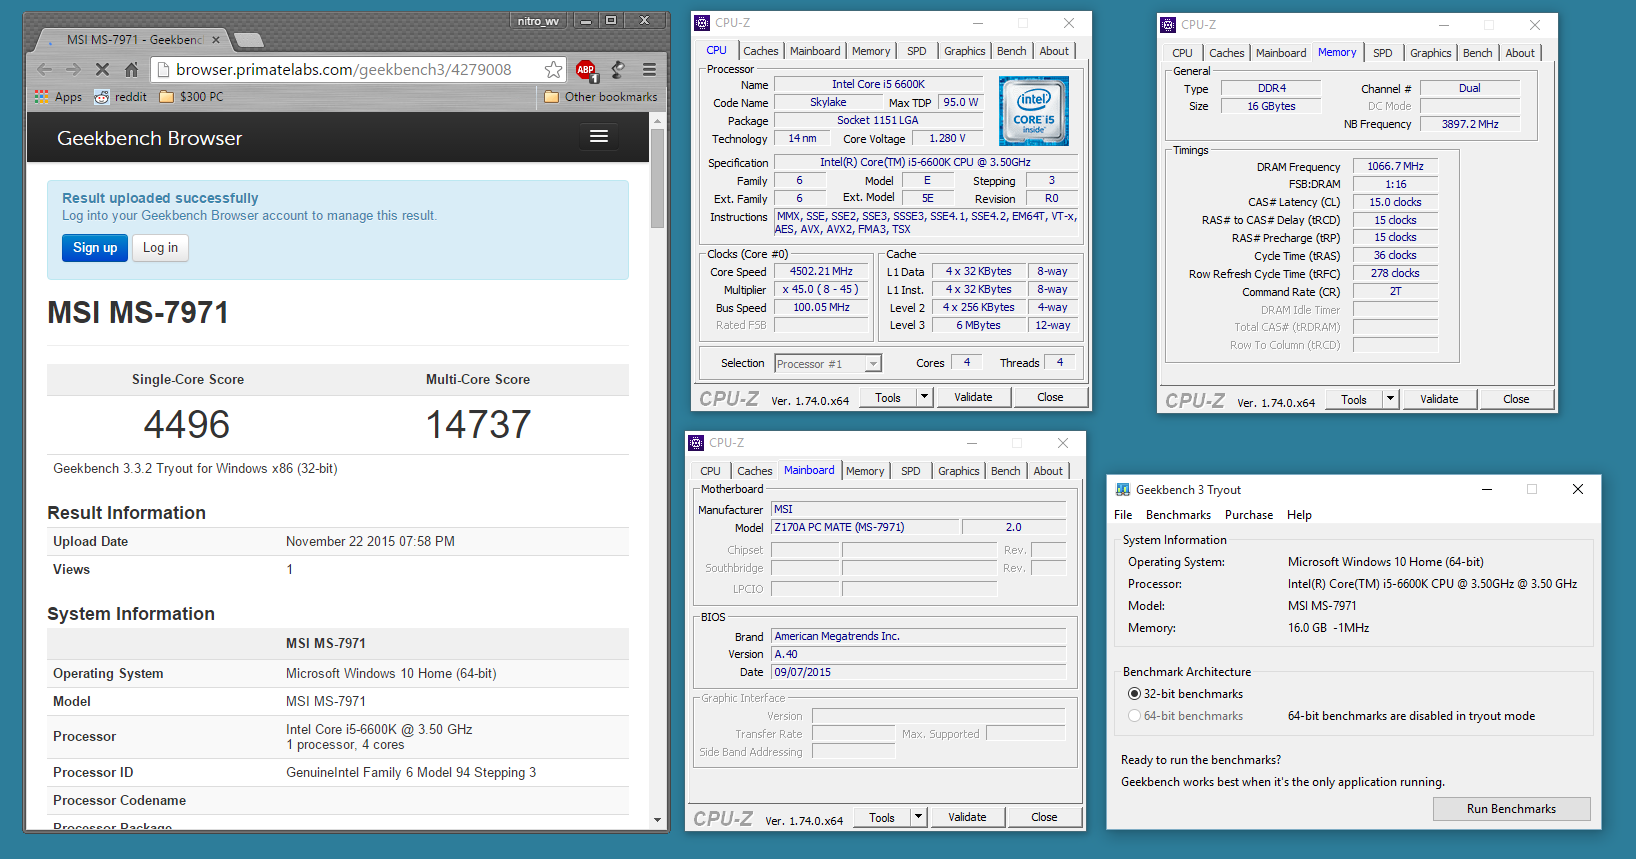Click CPU-Z title icon in the Mainboard window
1636x859 pixels.
[696, 443]
